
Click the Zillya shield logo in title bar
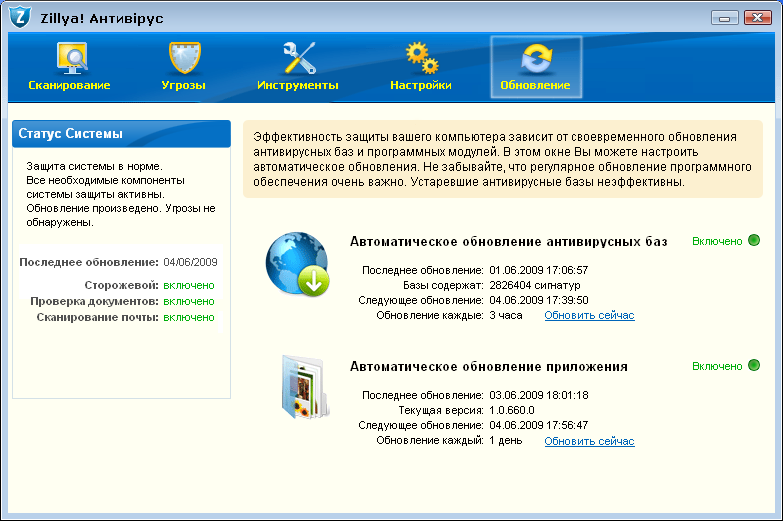click(20, 17)
